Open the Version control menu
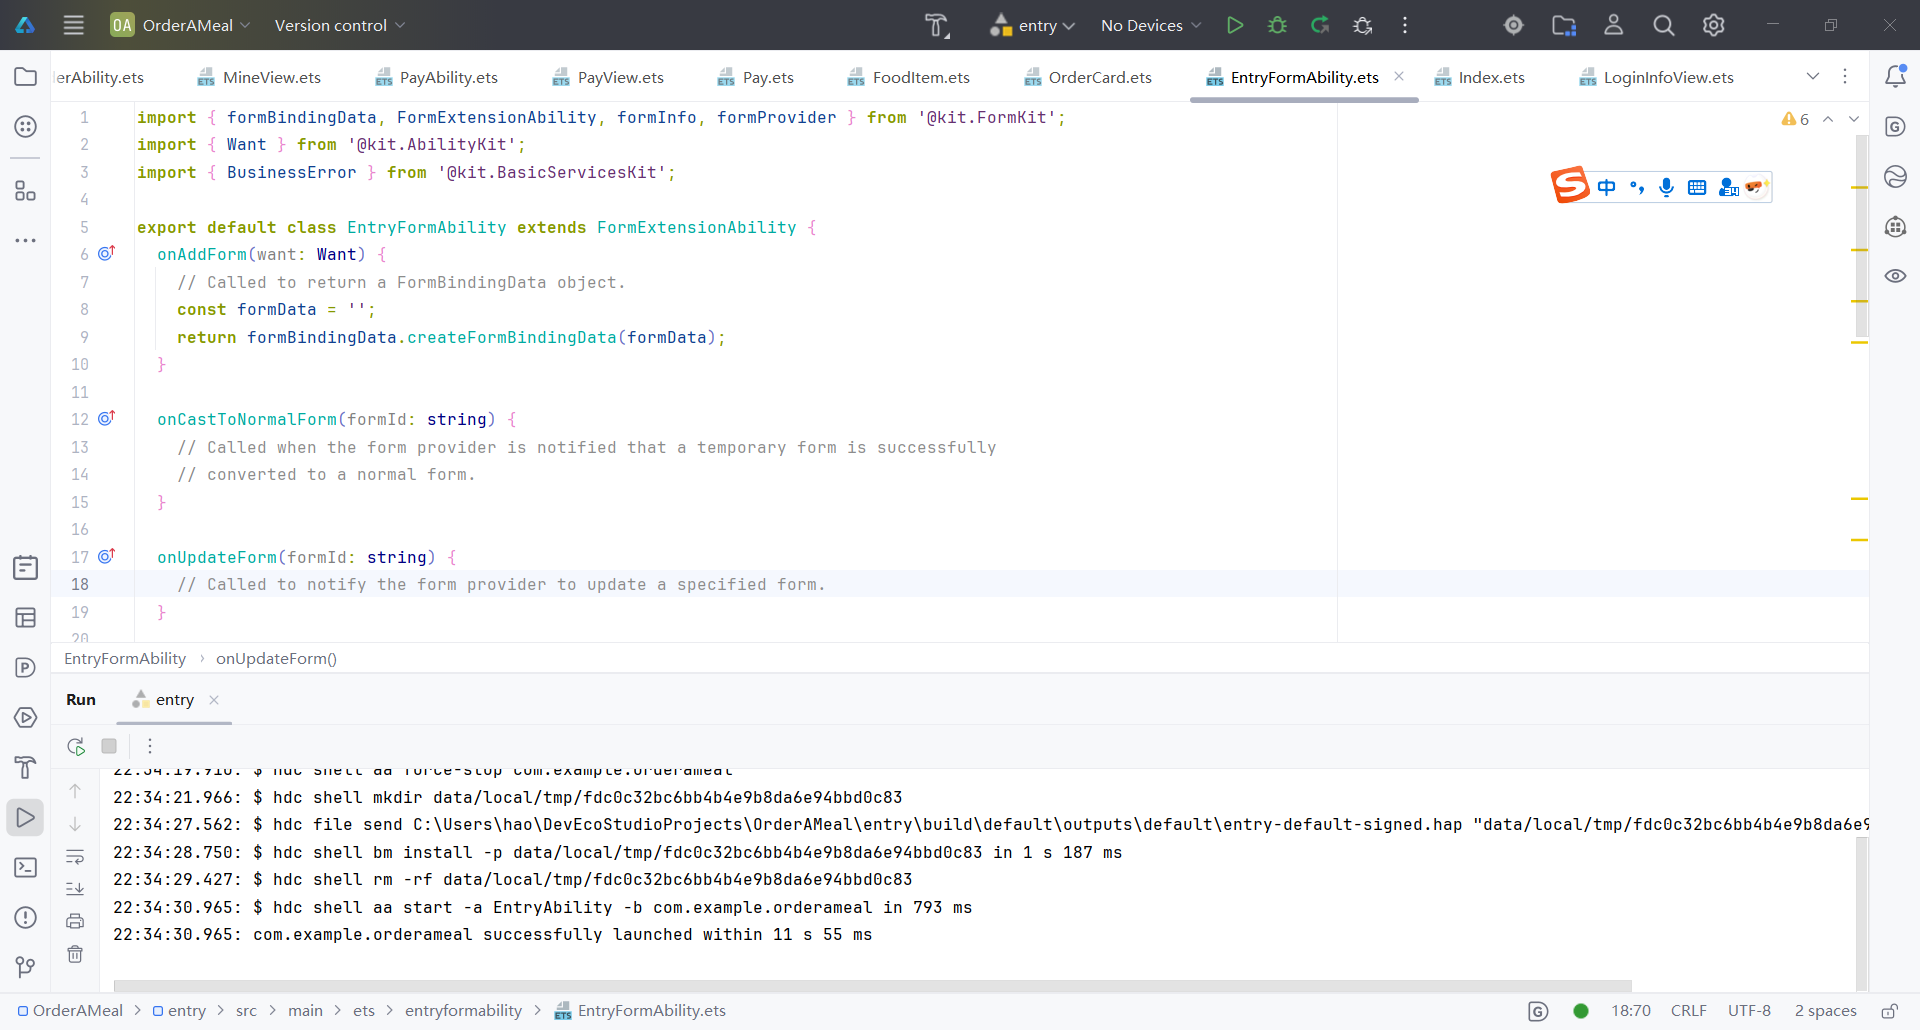Viewport: 1920px width, 1030px height. [x=339, y=25]
